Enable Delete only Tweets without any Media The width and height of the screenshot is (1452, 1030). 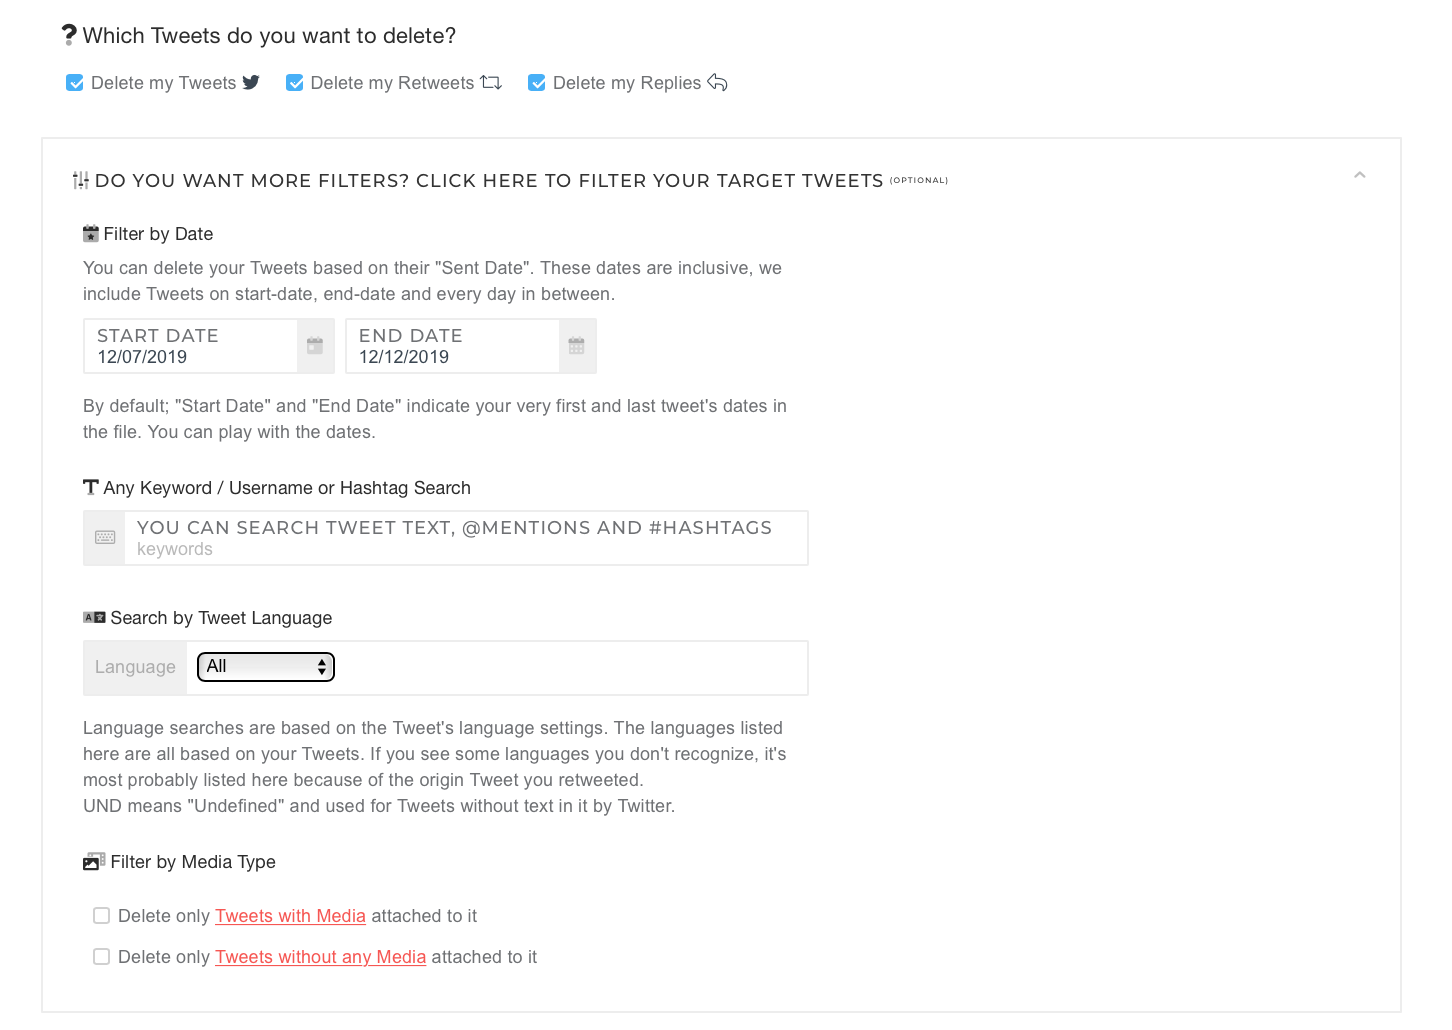[101, 956]
